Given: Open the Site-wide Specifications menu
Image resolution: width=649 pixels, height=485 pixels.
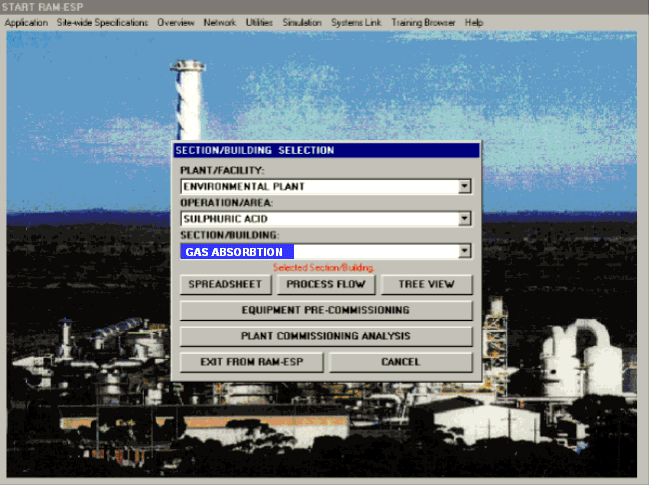Looking at the screenshot, I should pos(102,23).
